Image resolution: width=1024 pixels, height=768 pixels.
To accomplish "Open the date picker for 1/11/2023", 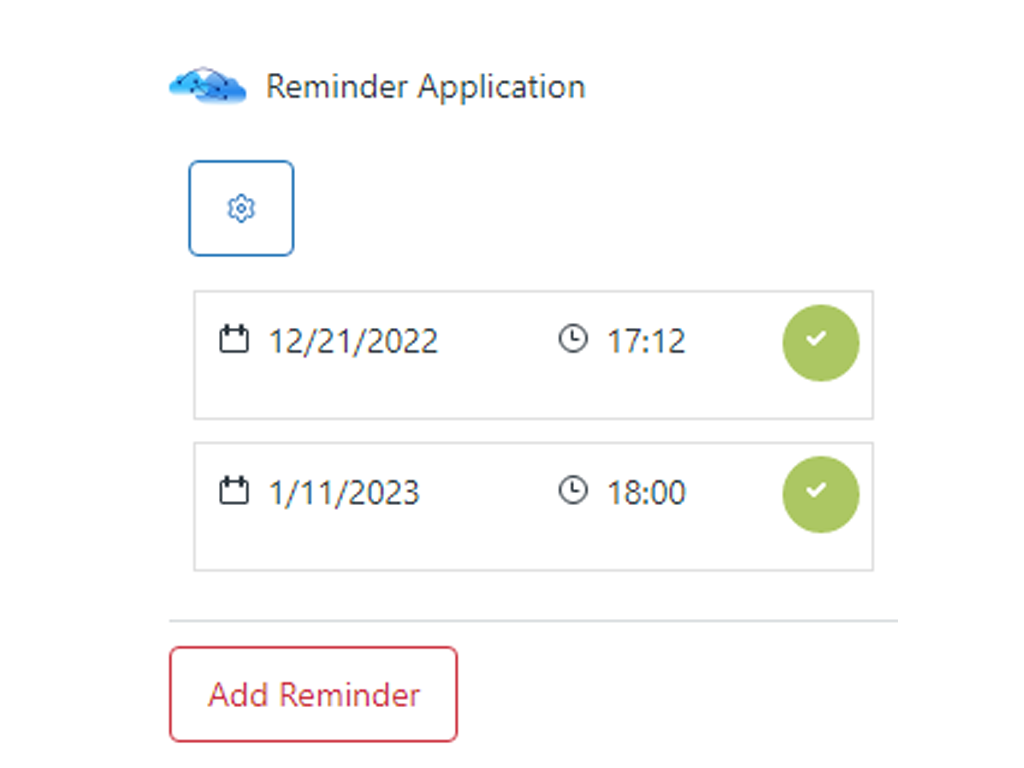I will tap(345, 492).
